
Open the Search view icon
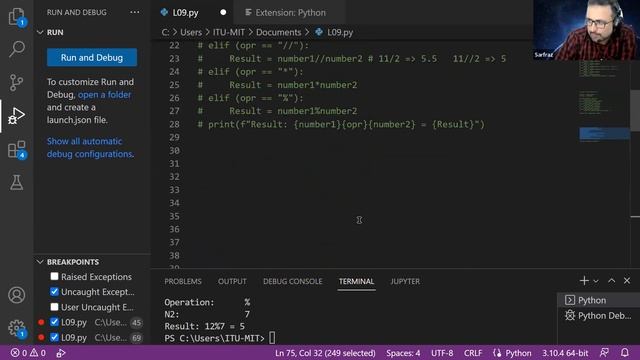tap(16, 49)
